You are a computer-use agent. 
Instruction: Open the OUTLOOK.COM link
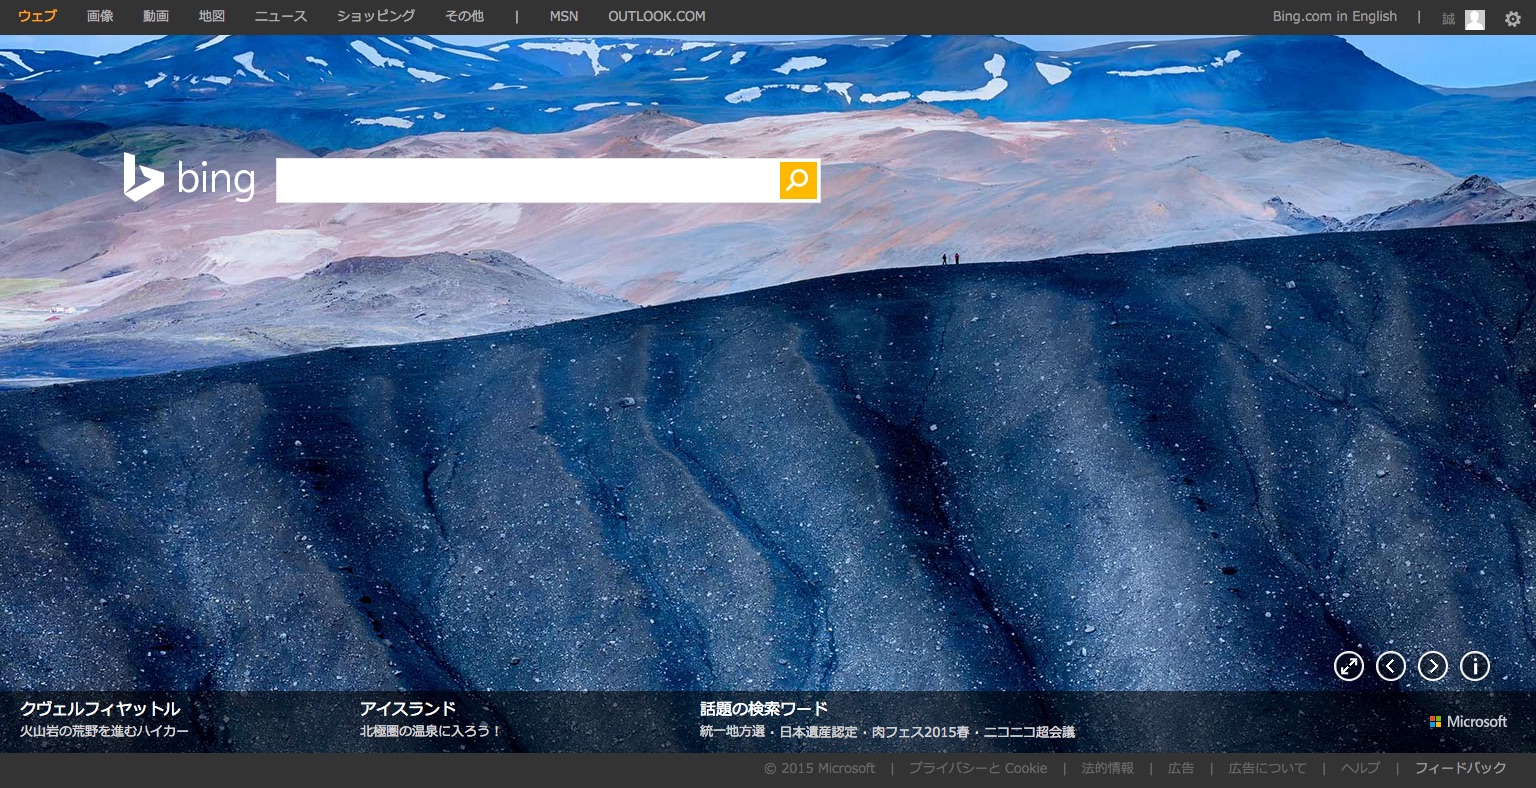657,16
